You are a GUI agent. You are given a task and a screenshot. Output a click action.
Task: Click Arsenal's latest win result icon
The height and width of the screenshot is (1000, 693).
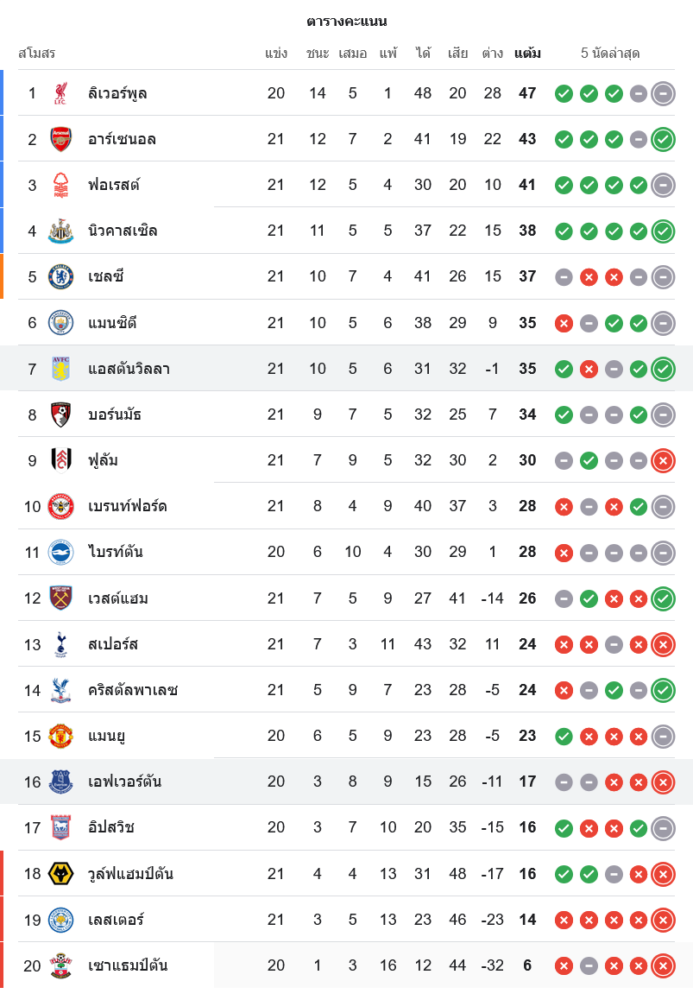point(662,139)
